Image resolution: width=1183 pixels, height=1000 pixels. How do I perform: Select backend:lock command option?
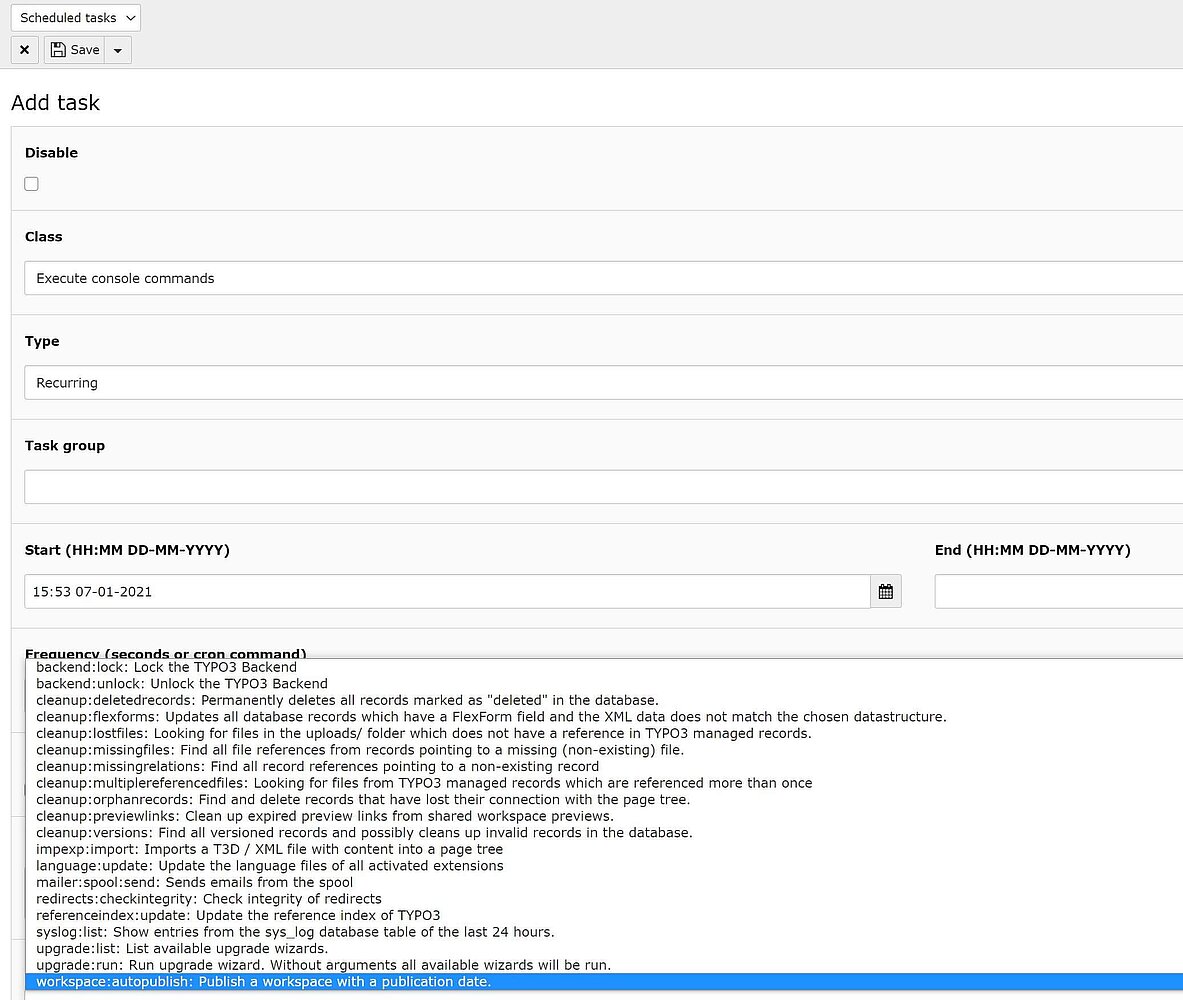[166, 667]
